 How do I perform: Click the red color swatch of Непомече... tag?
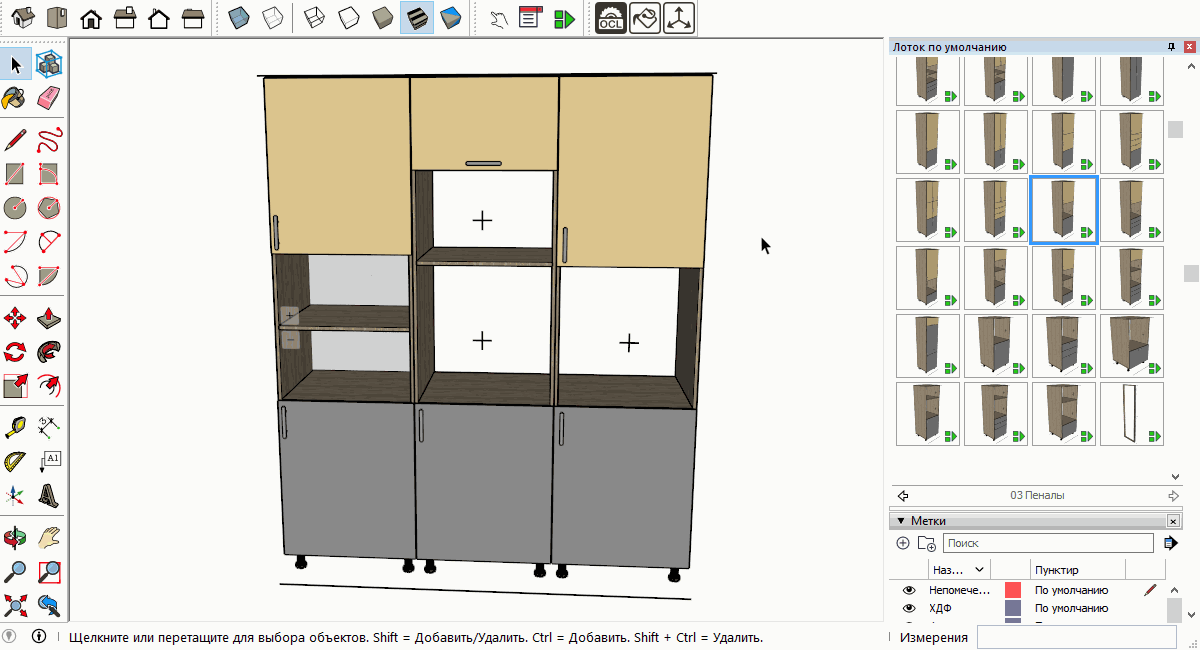(x=1012, y=590)
